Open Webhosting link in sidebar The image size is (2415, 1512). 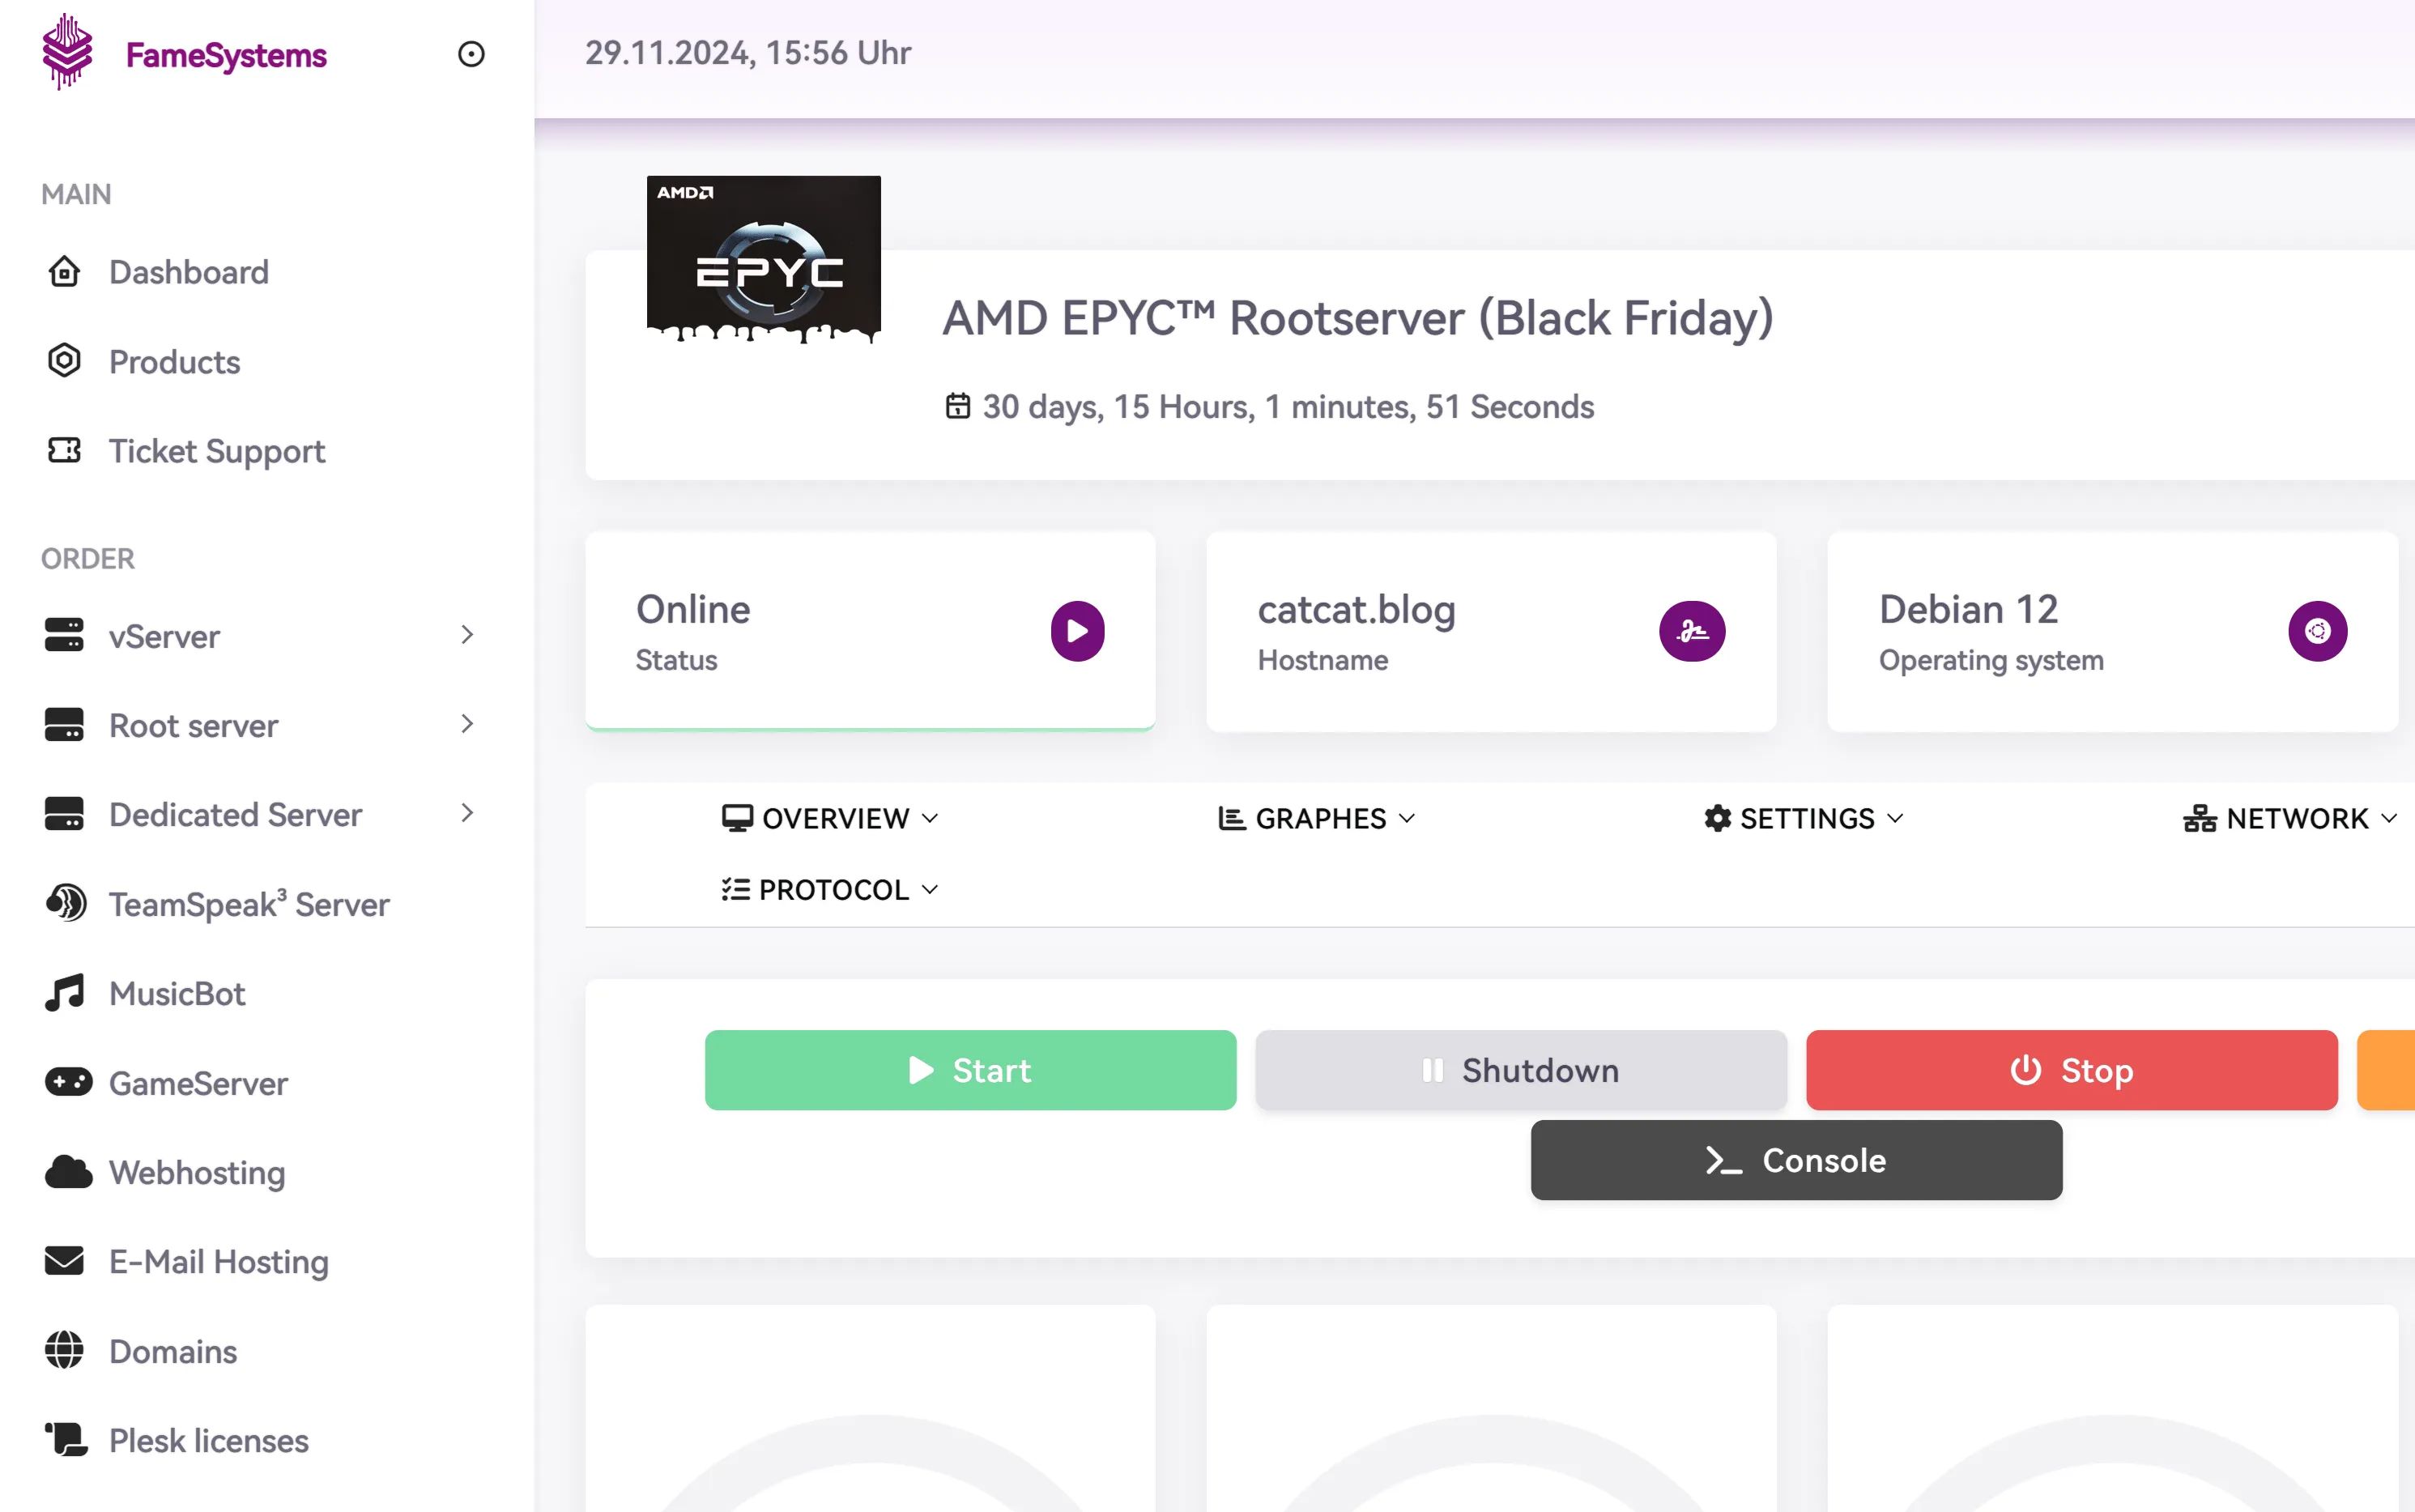[x=197, y=1172]
